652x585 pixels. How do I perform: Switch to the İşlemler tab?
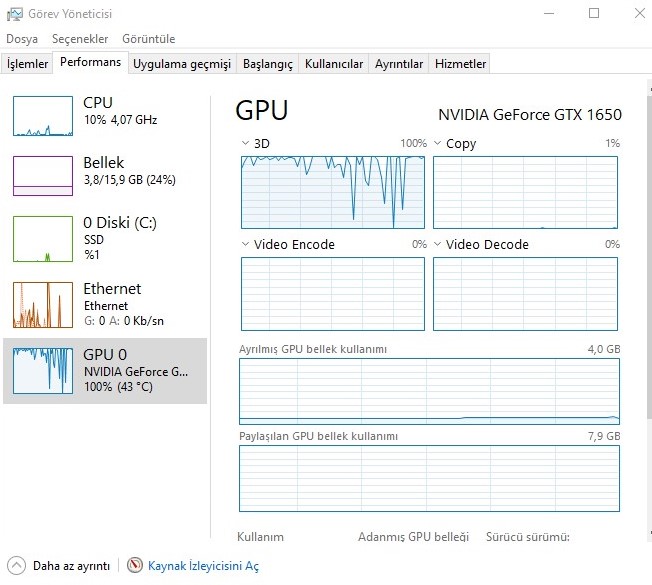click(x=27, y=64)
